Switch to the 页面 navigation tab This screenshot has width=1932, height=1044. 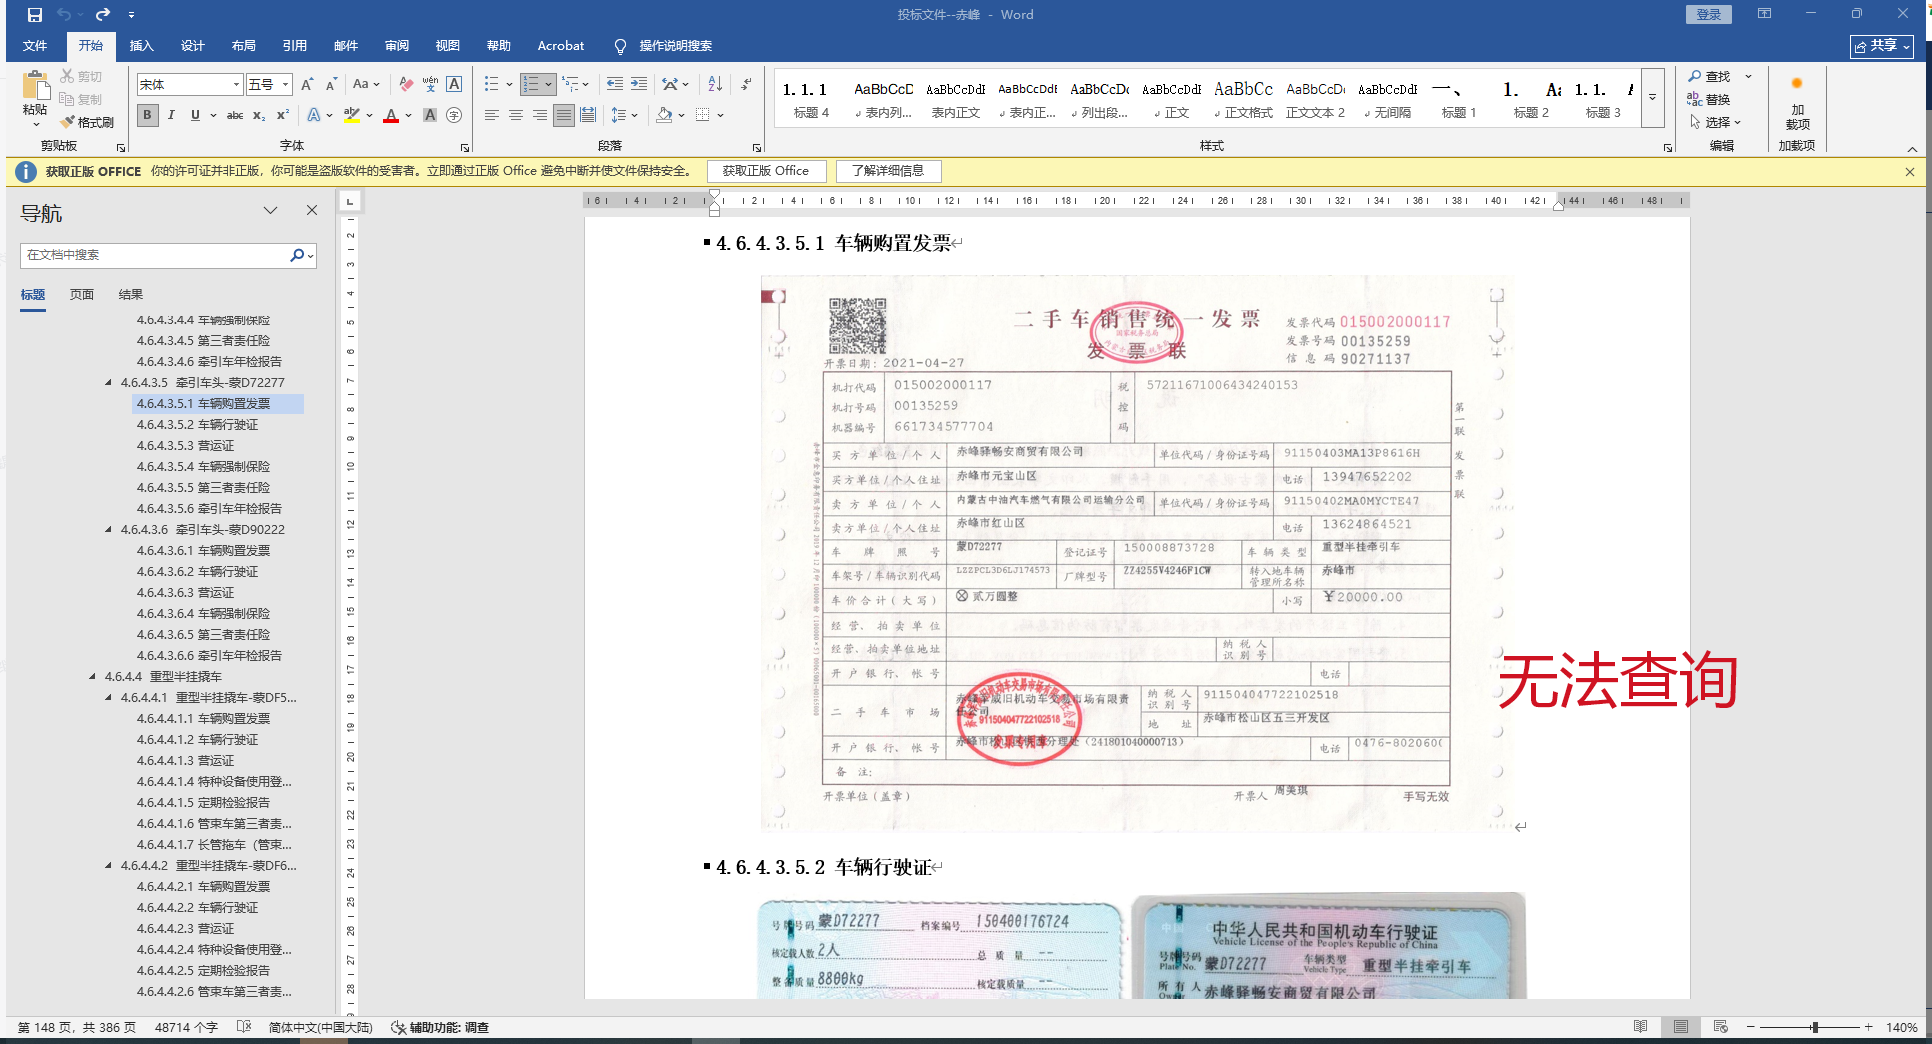click(x=82, y=294)
